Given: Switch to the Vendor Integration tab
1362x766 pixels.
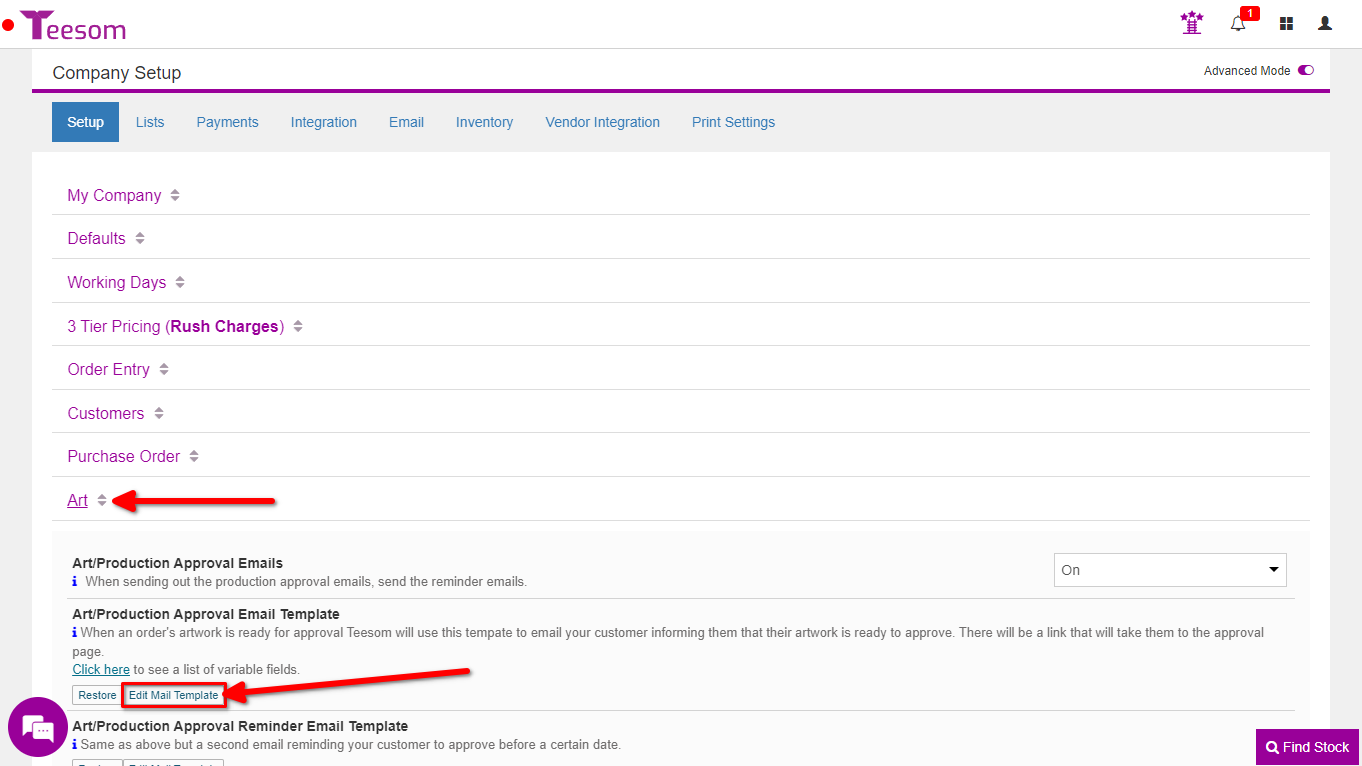Looking at the screenshot, I should point(602,122).
